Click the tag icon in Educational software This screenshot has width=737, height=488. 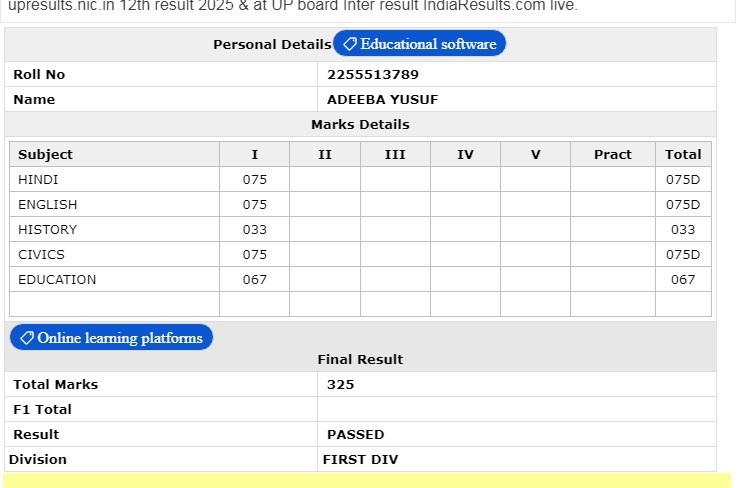[350, 44]
